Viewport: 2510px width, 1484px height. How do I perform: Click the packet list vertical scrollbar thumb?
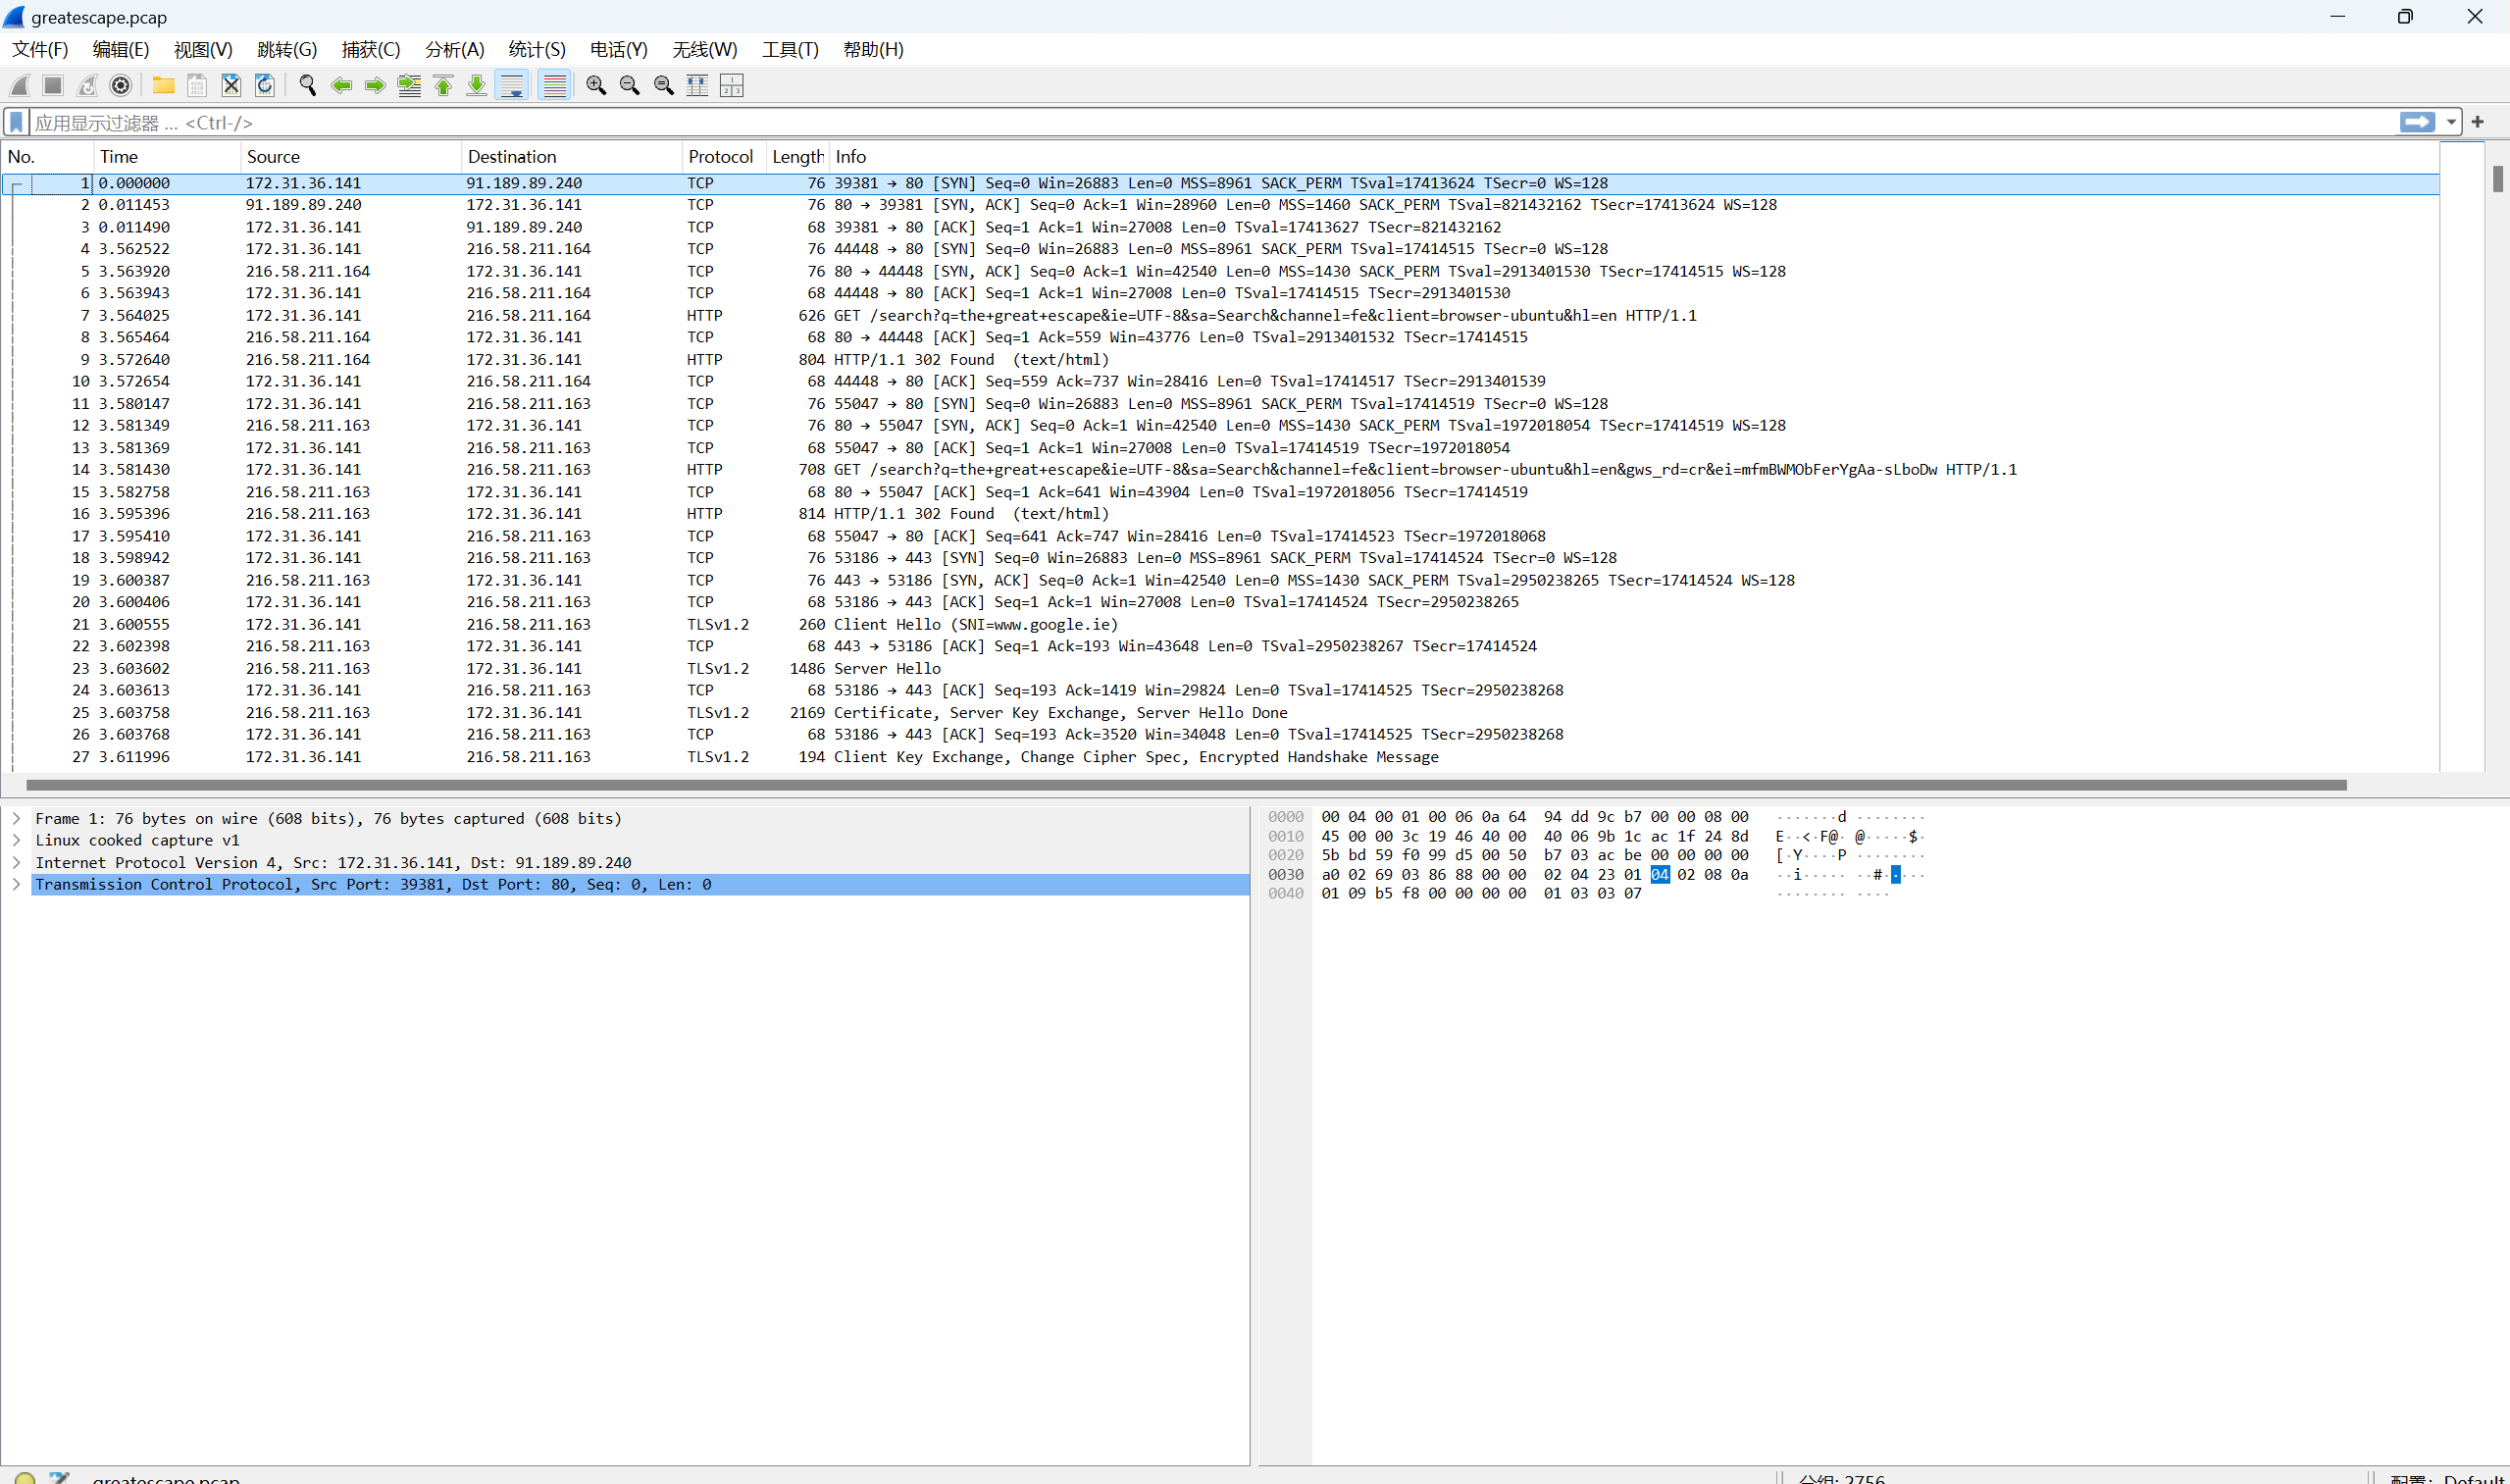point(2498,178)
